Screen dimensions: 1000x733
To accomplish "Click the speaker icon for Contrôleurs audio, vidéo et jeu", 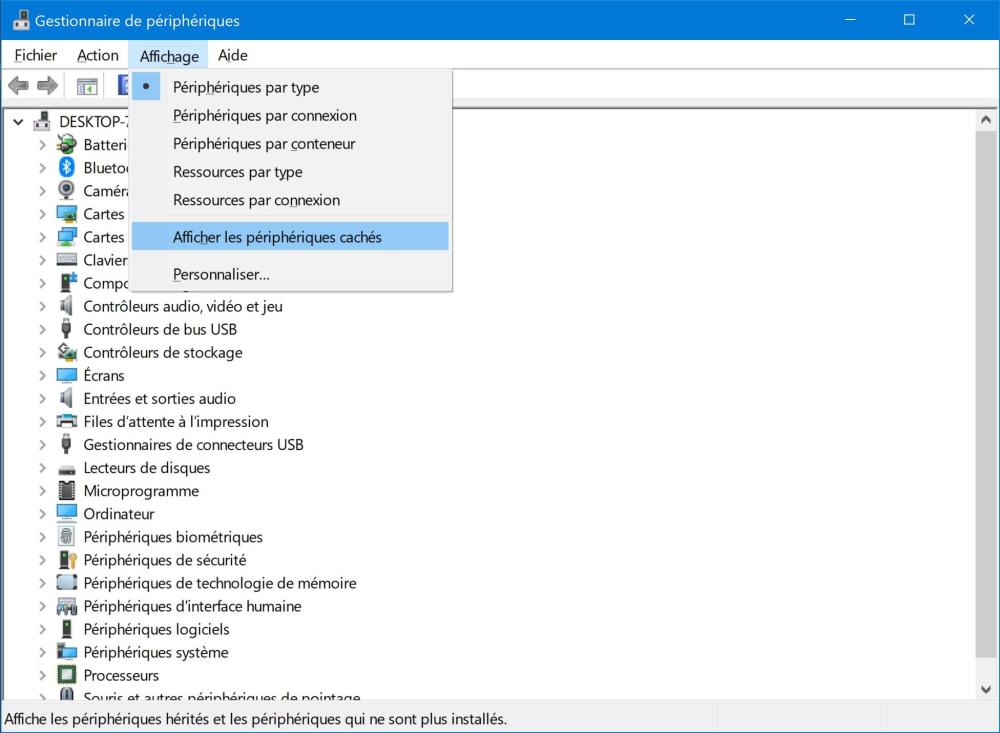I will pyautogui.click(x=66, y=306).
